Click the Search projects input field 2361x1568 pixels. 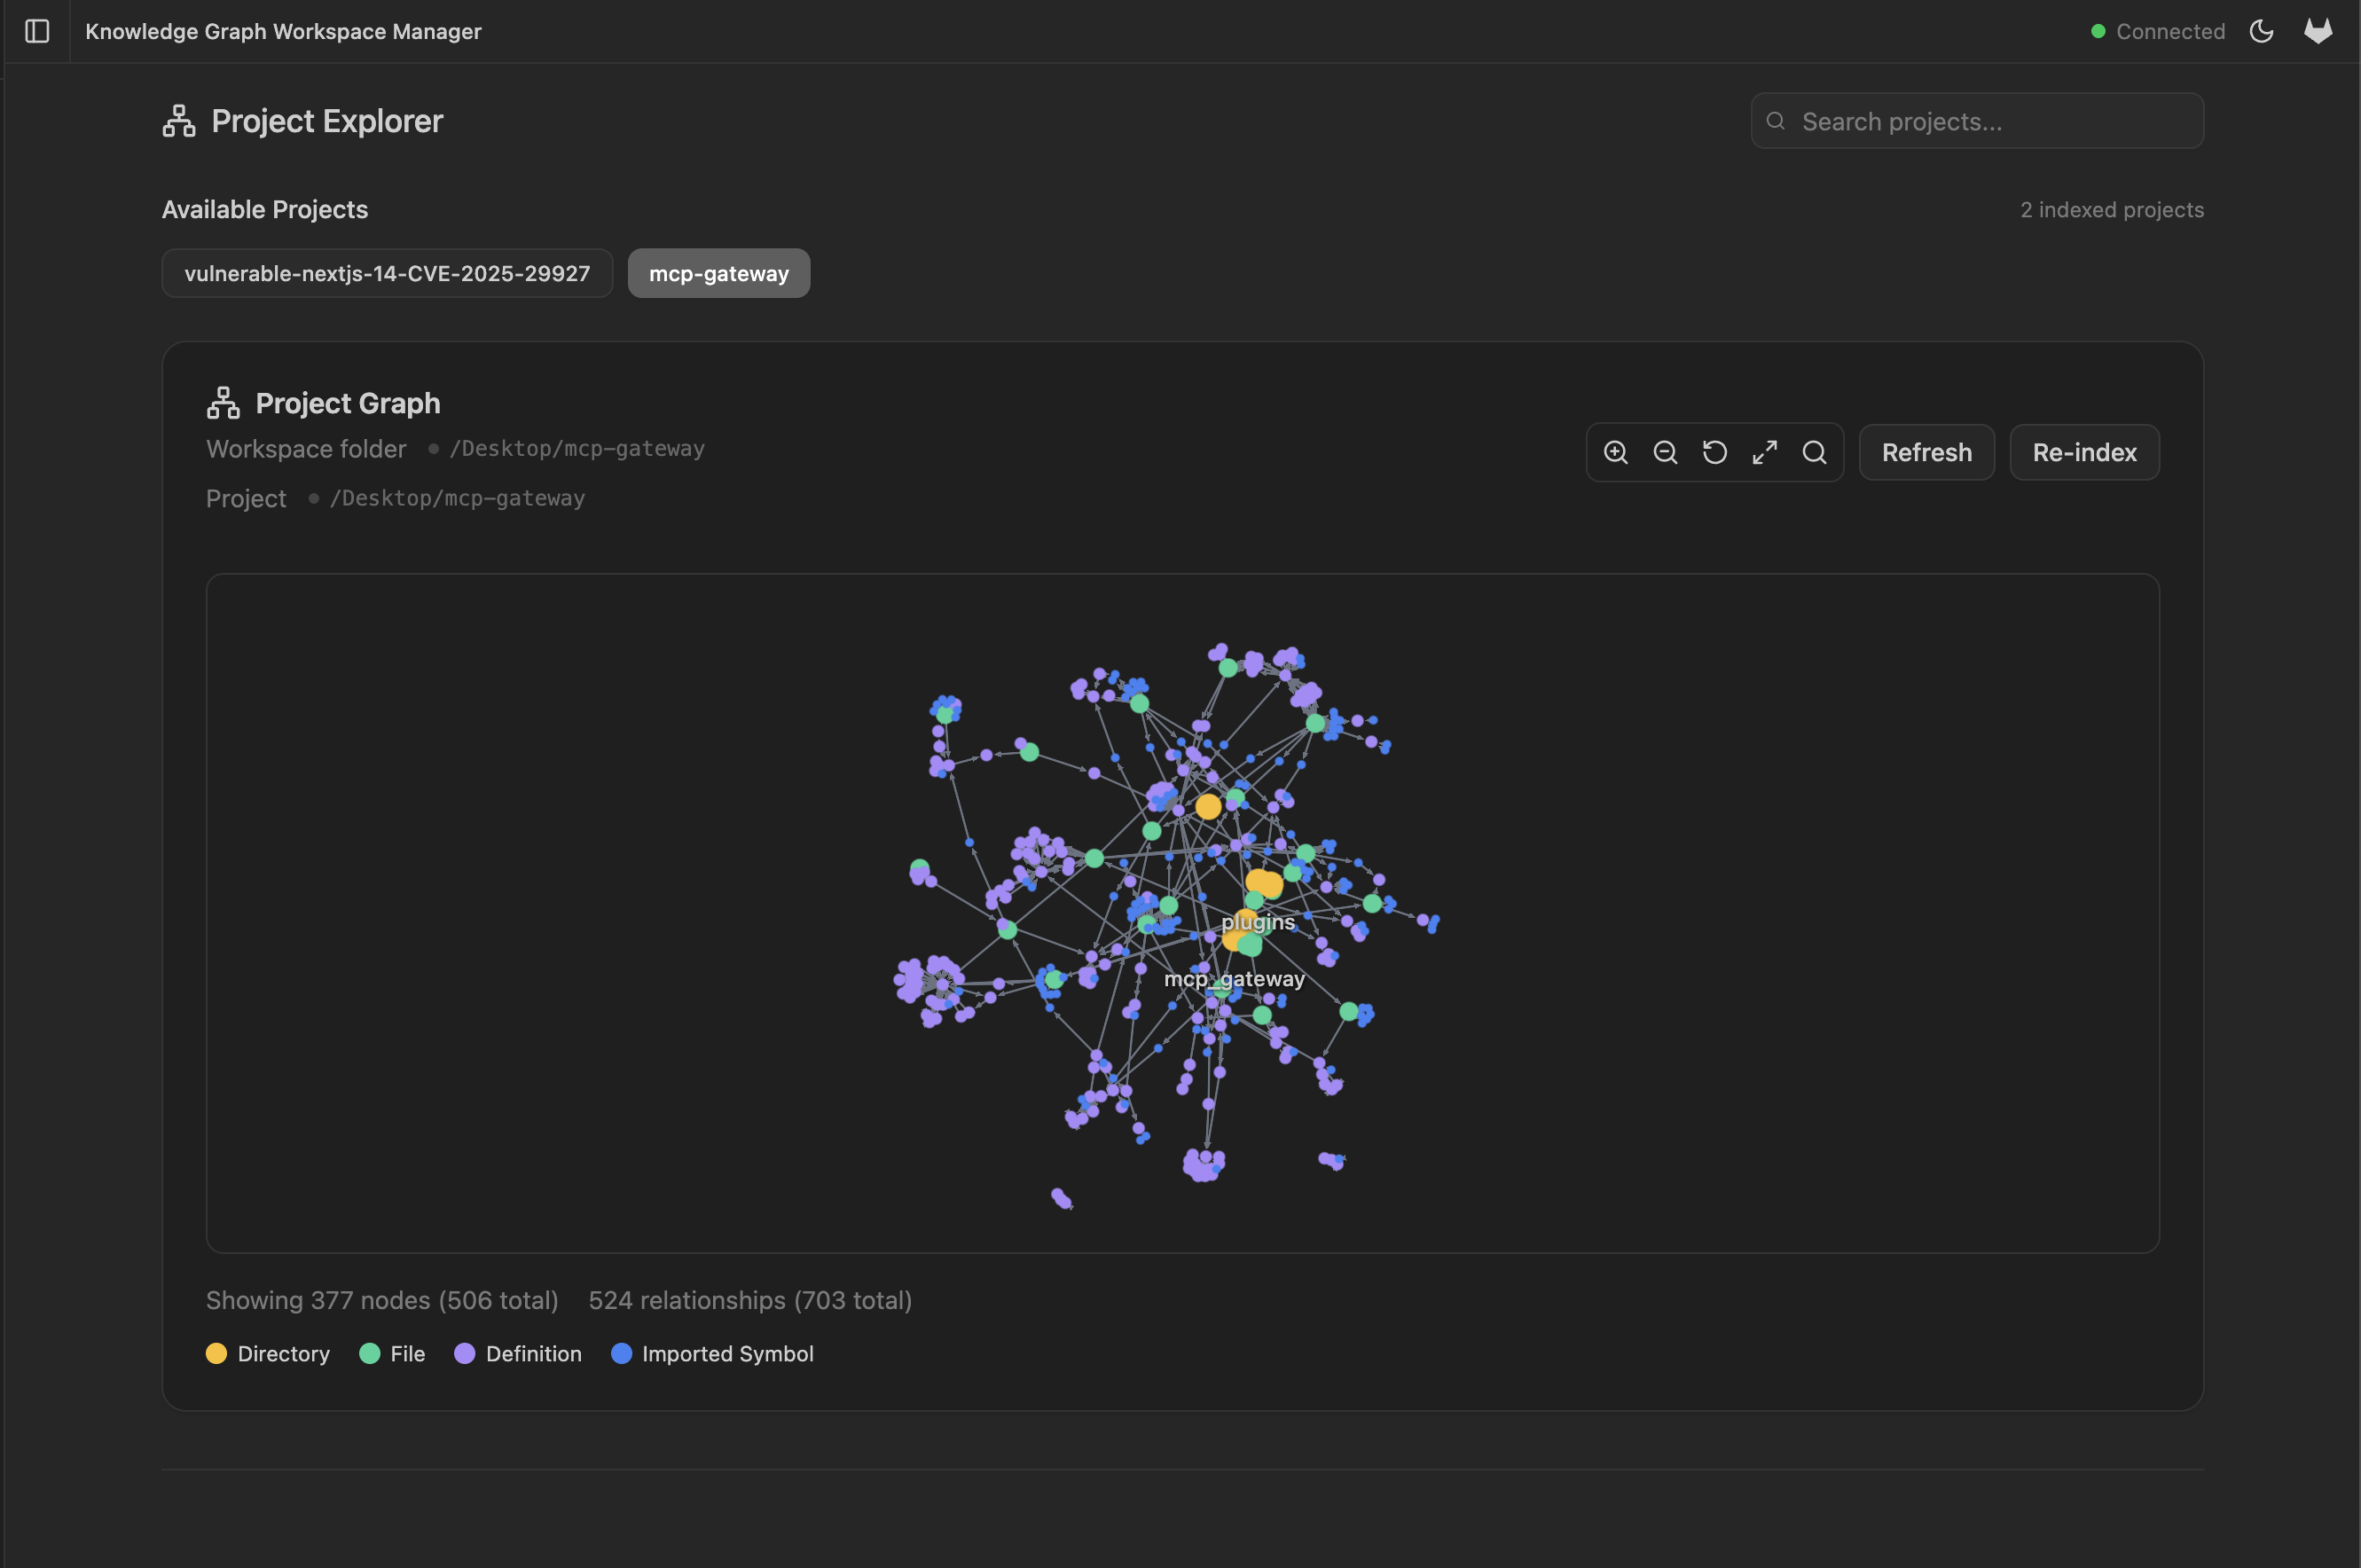pos(1977,120)
